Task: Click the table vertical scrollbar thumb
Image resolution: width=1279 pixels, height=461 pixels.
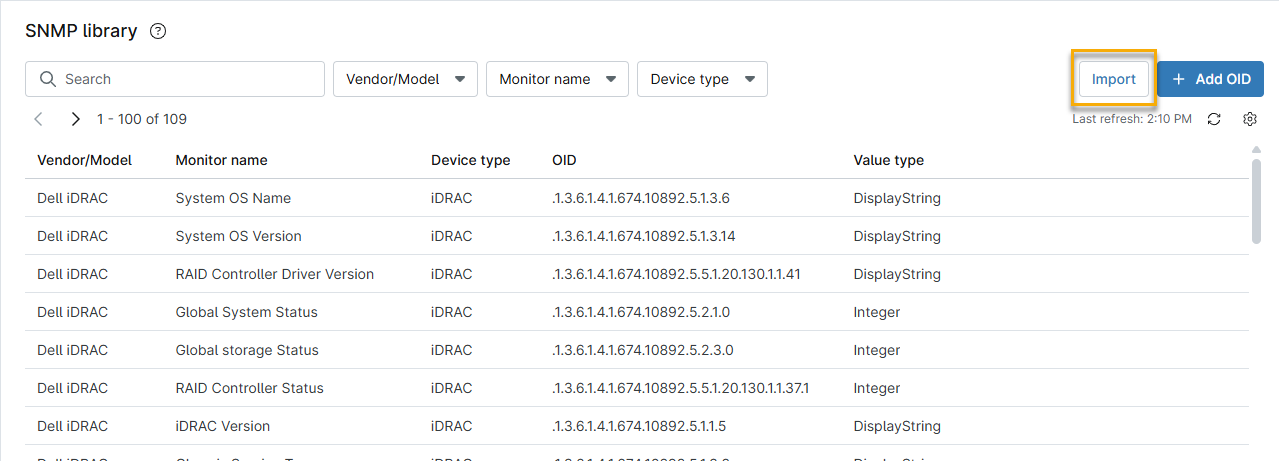Action: coord(1257,200)
